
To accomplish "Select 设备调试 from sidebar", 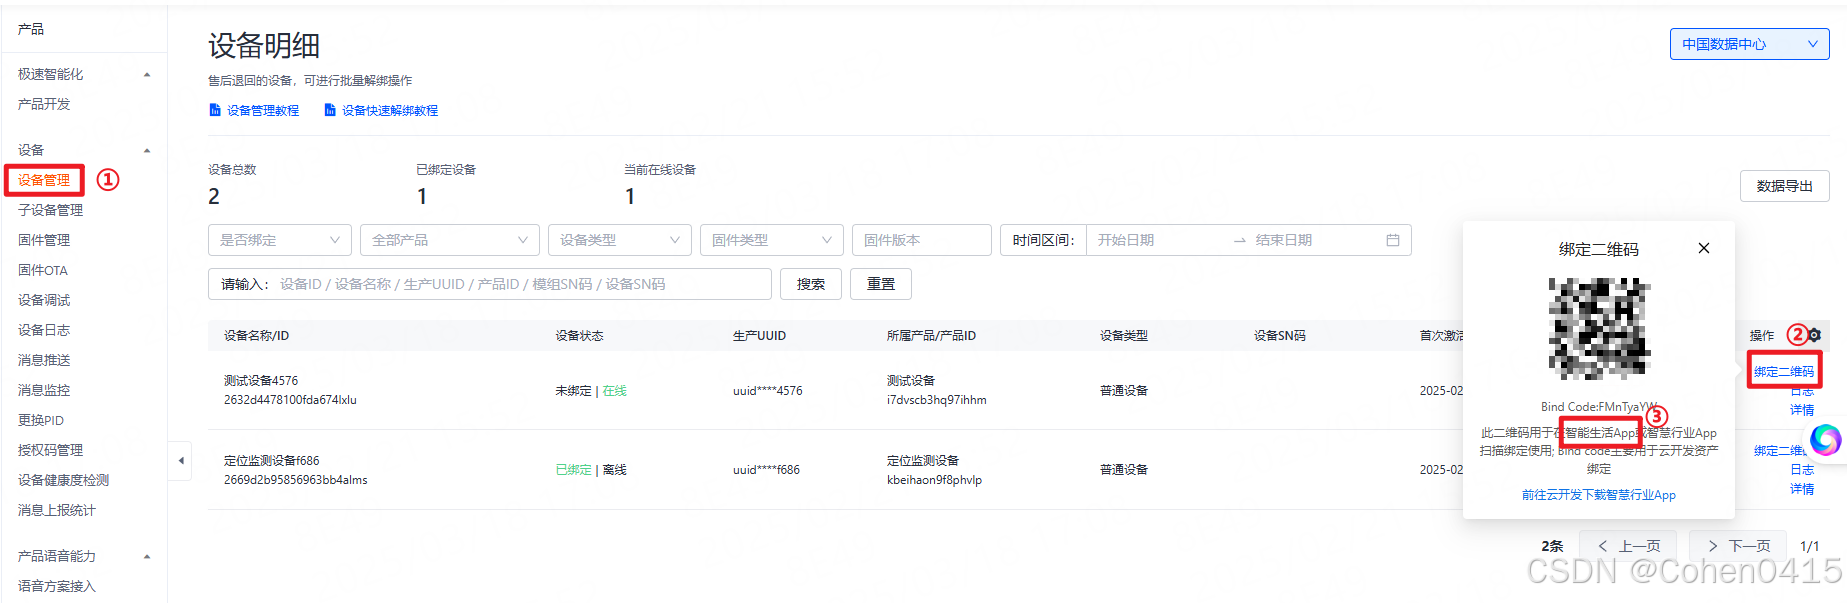I will pos(44,300).
